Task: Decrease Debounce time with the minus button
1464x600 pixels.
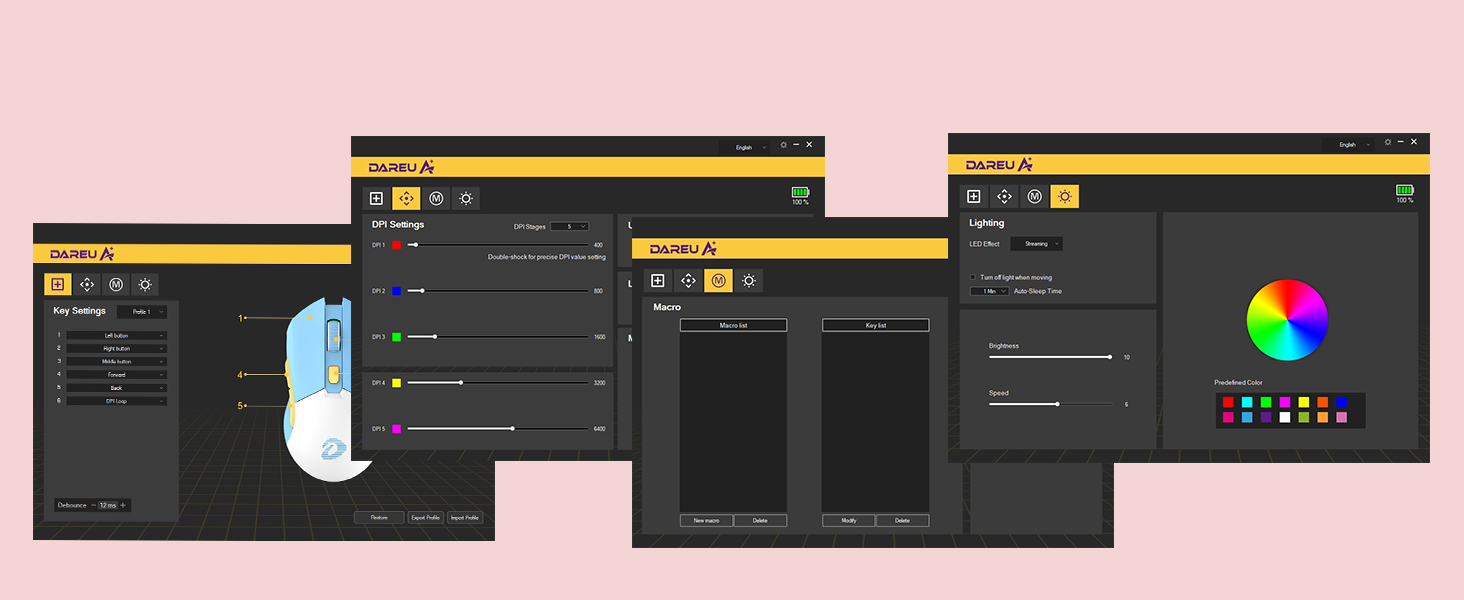Action: pyautogui.click(x=93, y=505)
